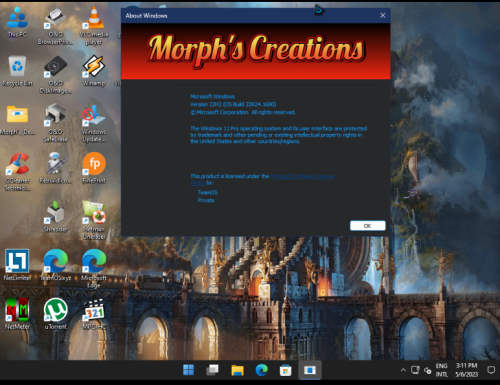Select the This PC desktop icon
500x385 pixels.
coord(17,22)
